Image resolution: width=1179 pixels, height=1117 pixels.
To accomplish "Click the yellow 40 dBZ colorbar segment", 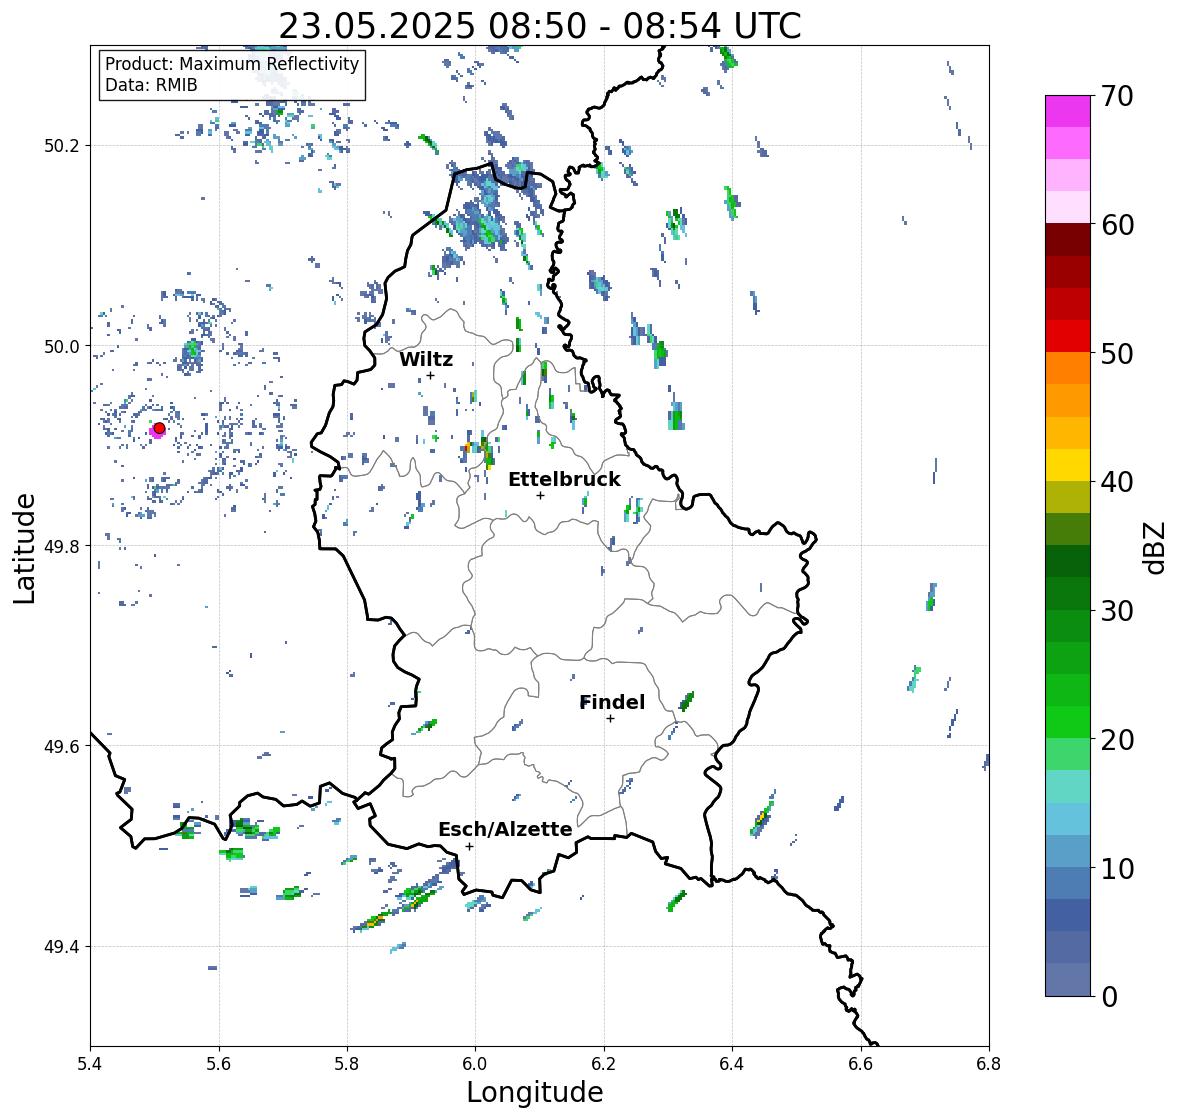I will 1068,465.
